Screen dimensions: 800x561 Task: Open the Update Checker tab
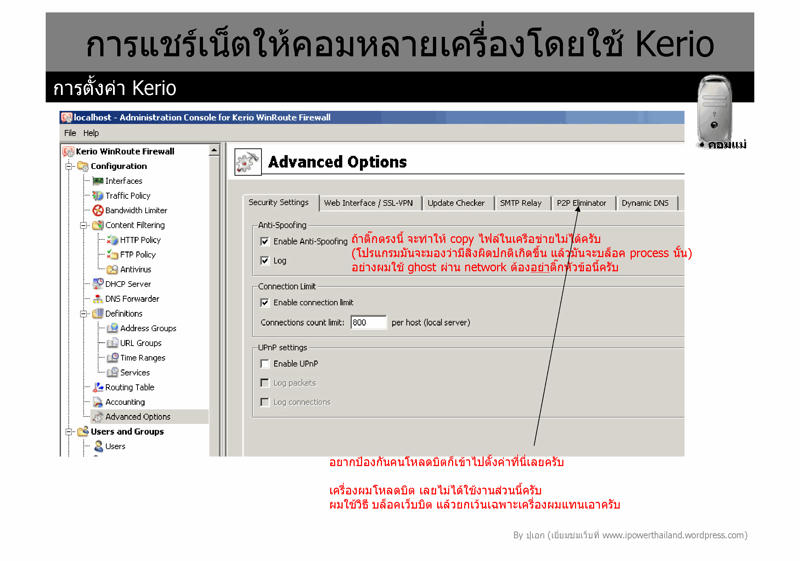(456, 203)
